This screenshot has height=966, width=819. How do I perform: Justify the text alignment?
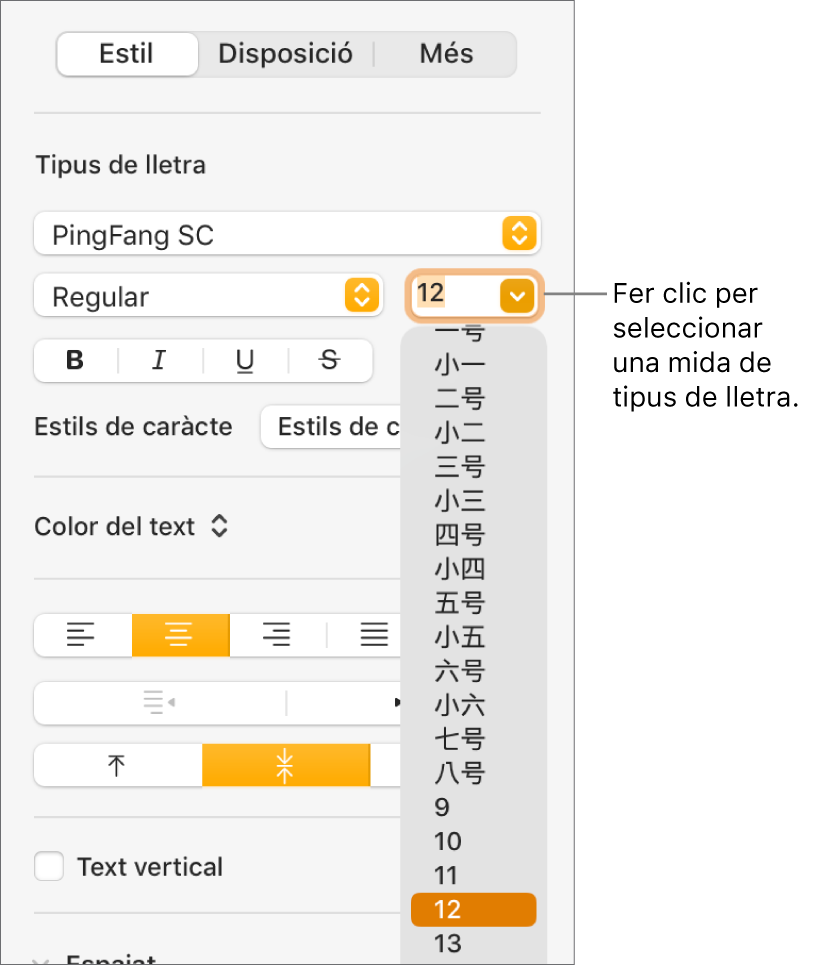point(373,634)
